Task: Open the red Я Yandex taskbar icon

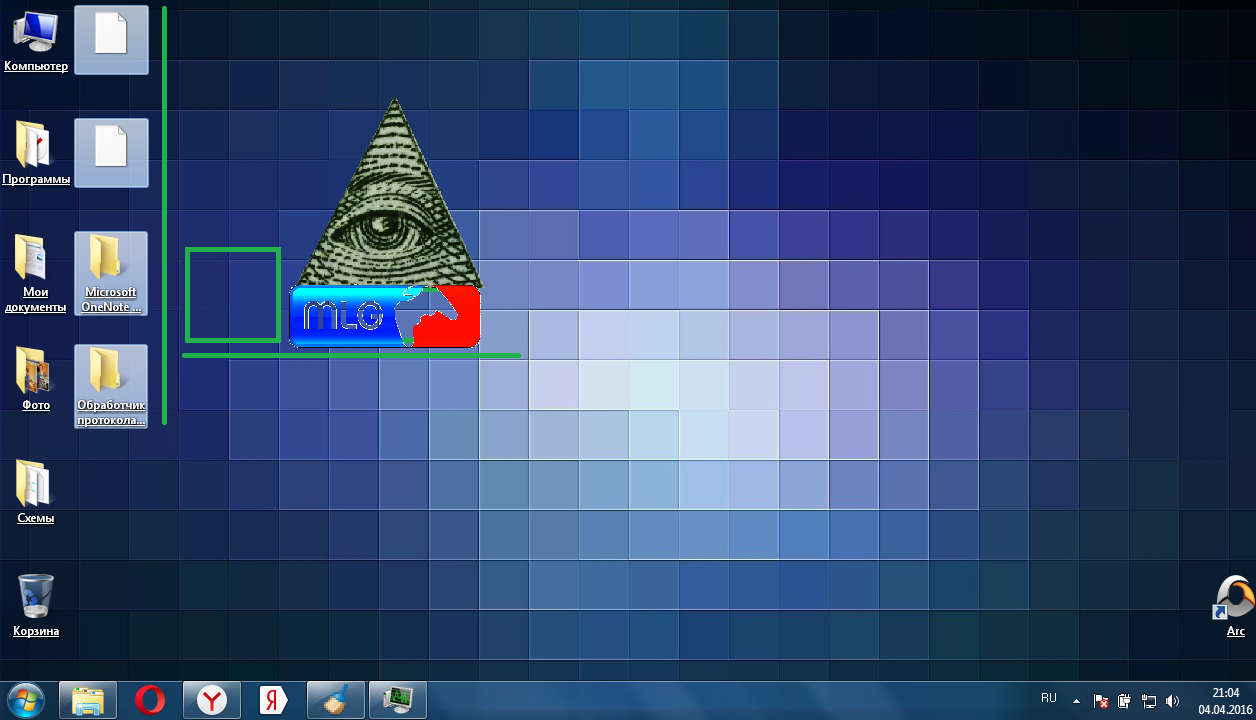Action: pos(274,700)
